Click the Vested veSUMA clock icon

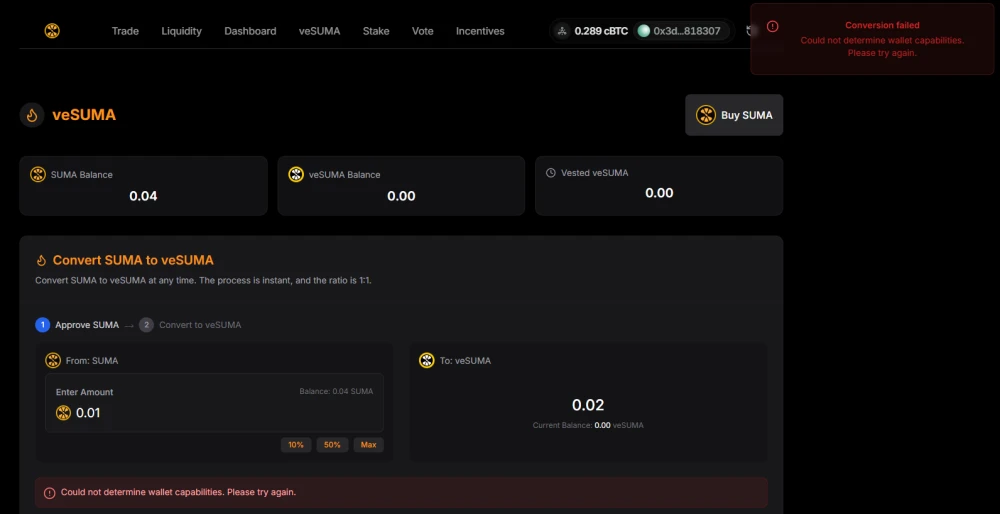coord(551,173)
